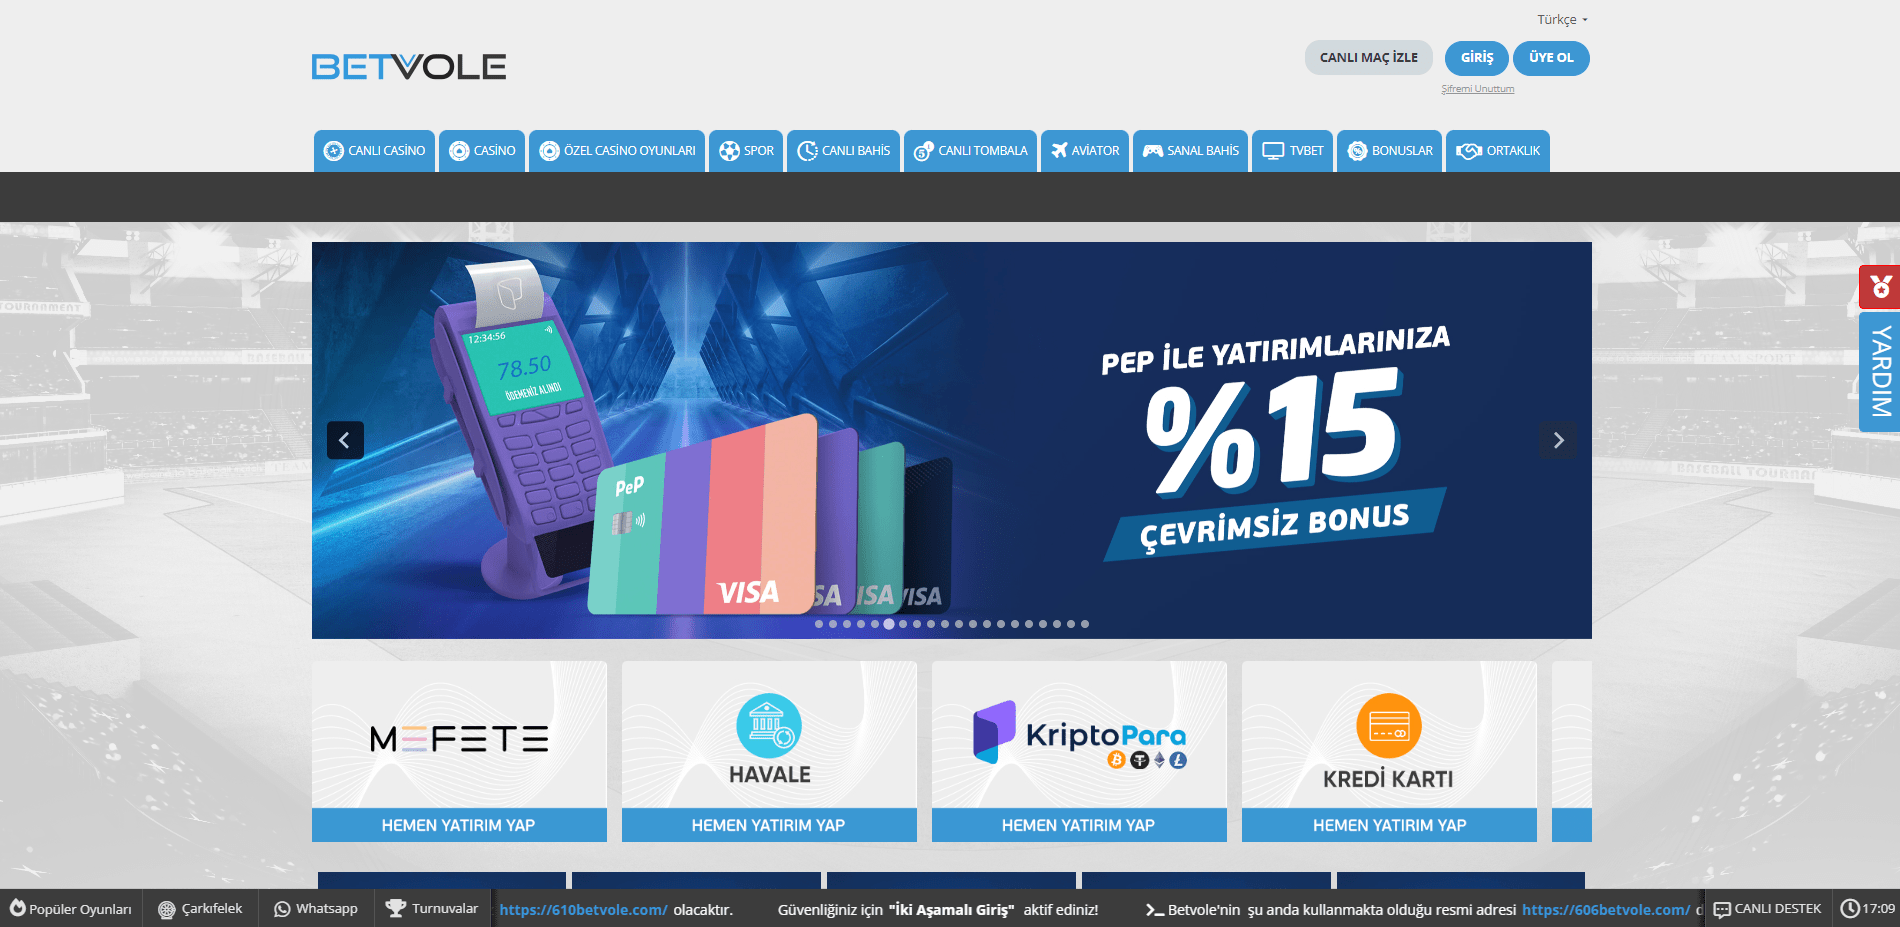Open Popüler Oyunları in bottom bar
This screenshot has width=1900, height=927.
coord(71,909)
